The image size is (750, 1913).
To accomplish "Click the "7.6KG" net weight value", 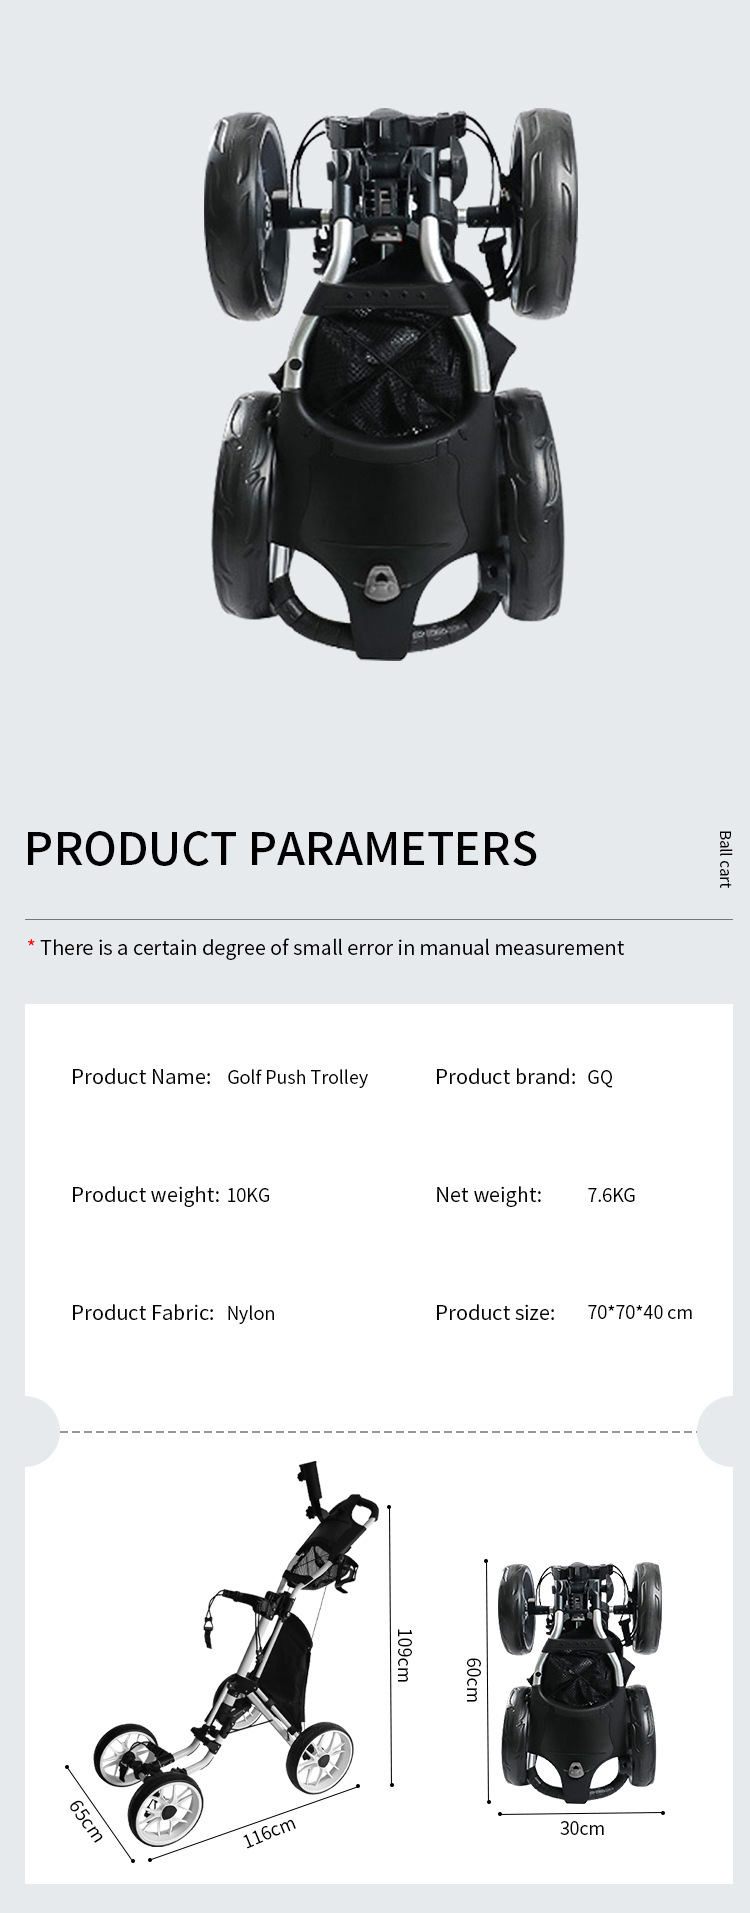I will [x=611, y=1195].
